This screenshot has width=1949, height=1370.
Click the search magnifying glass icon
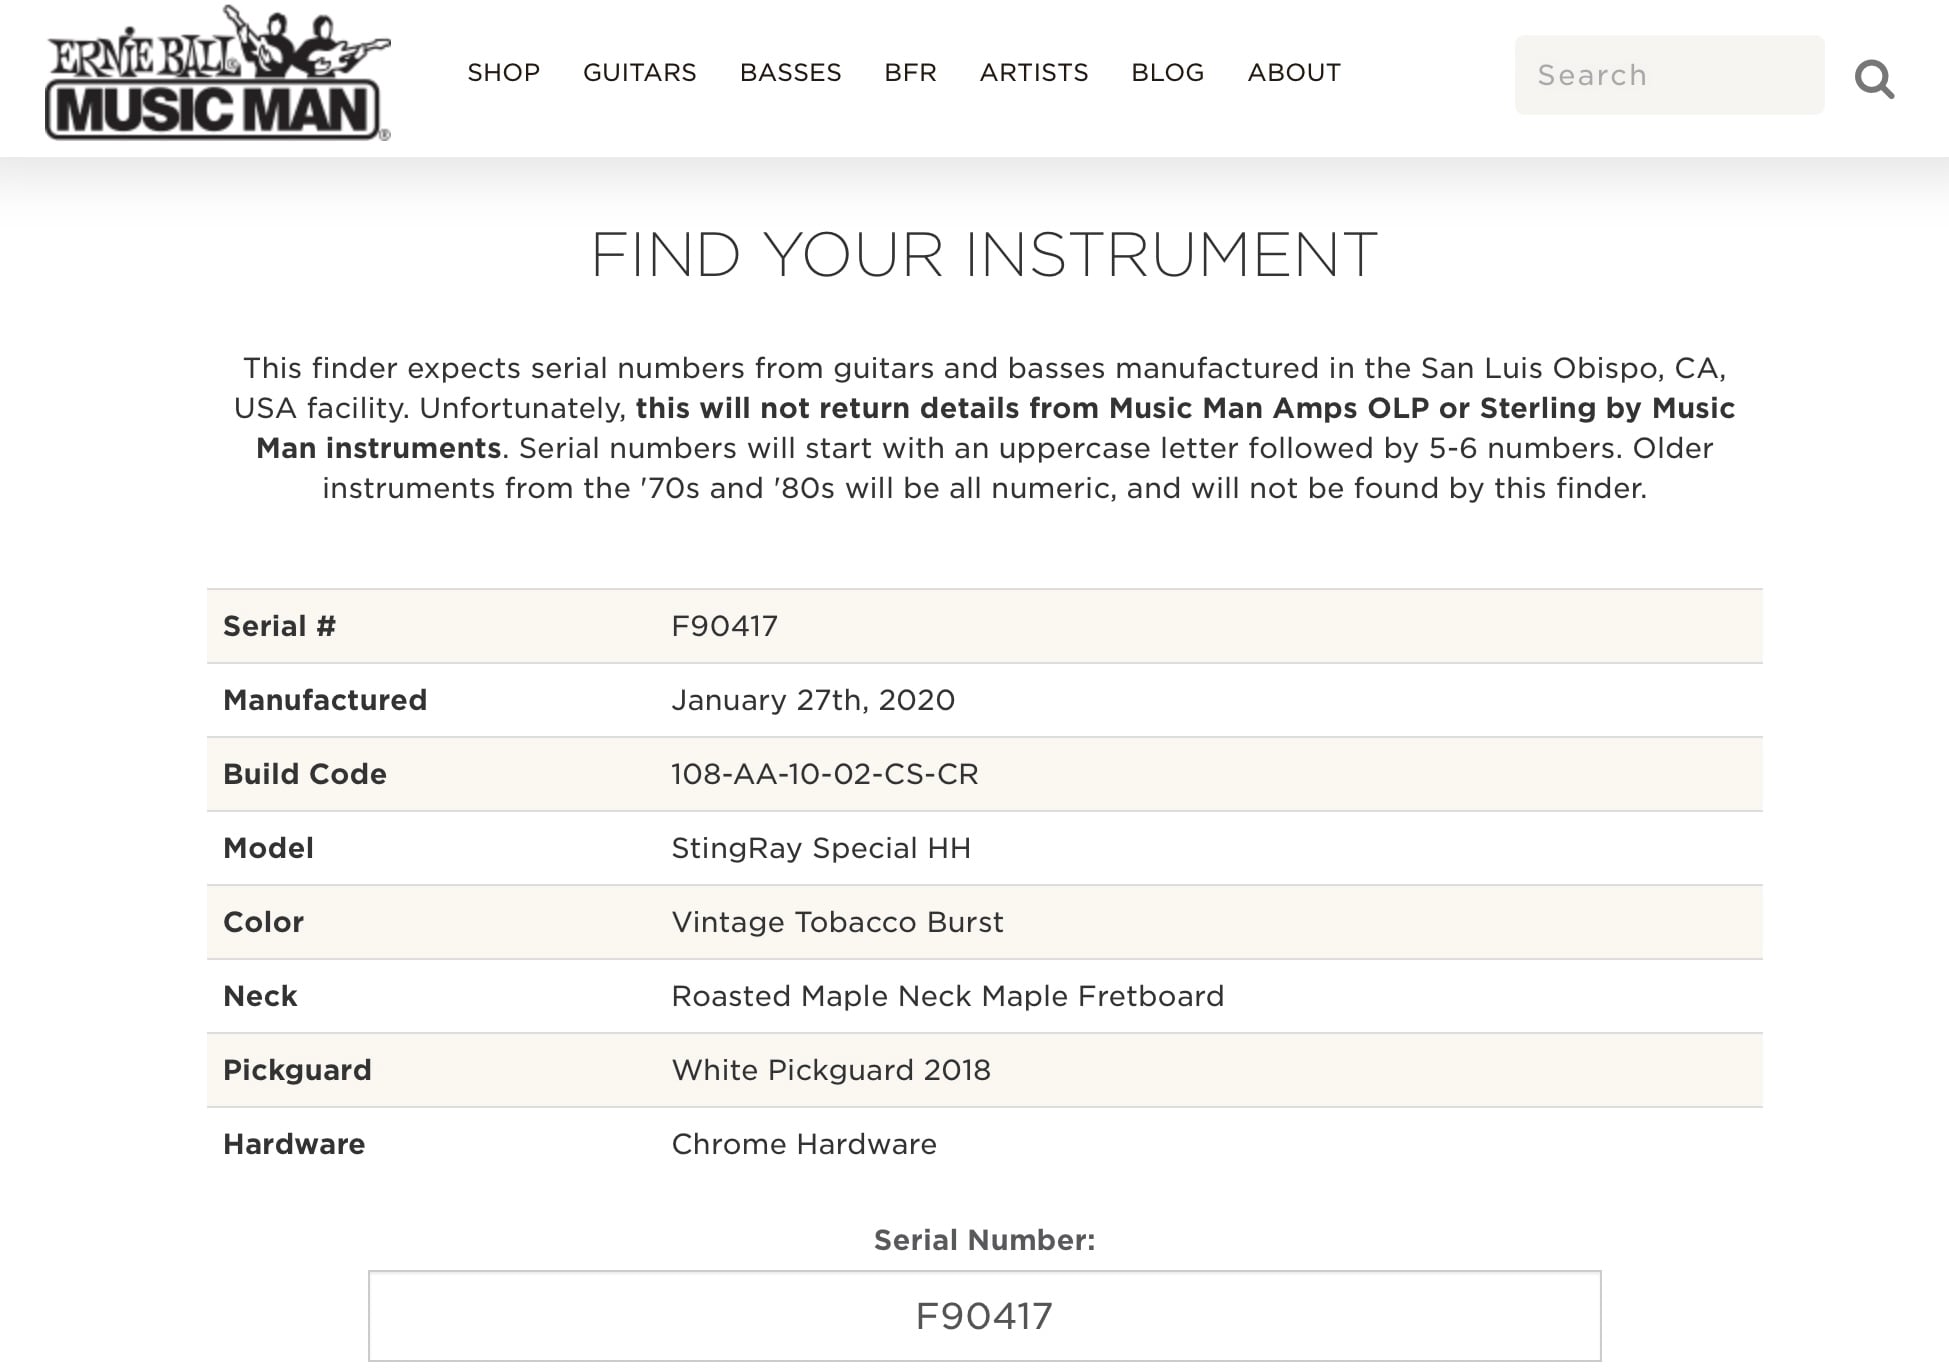pyautogui.click(x=1874, y=78)
